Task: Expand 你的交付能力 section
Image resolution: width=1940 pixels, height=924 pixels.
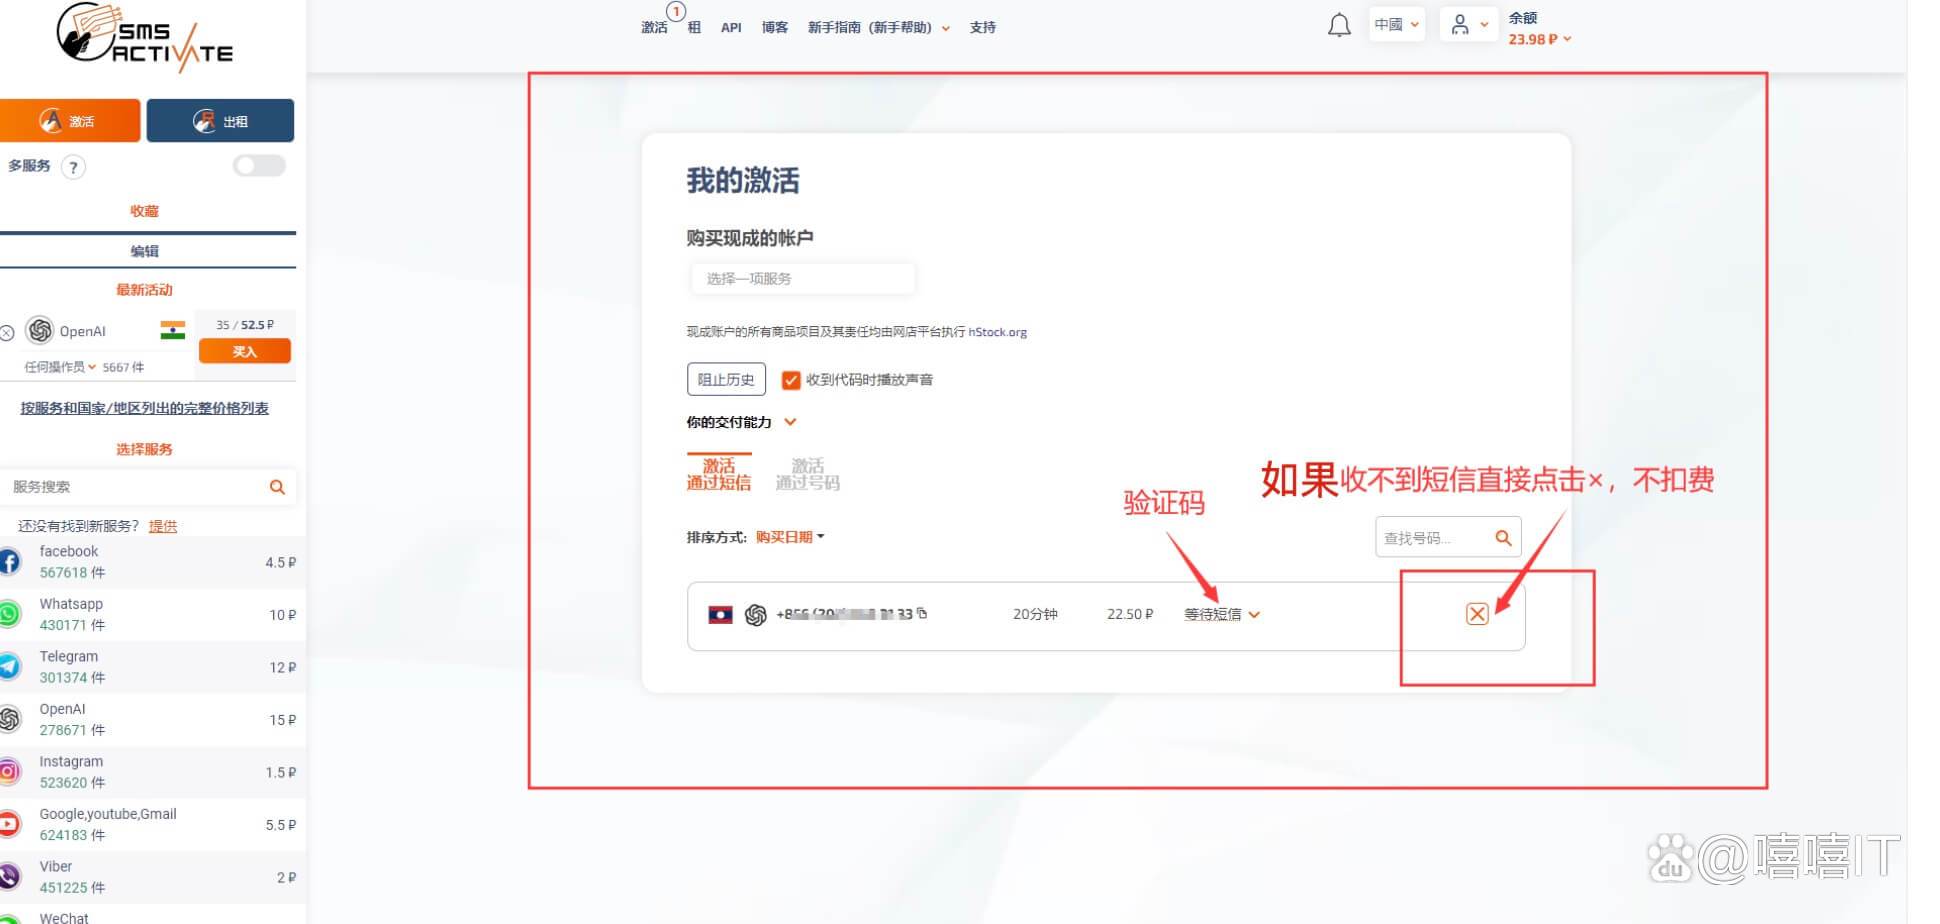Action: pyautogui.click(x=741, y=422)
